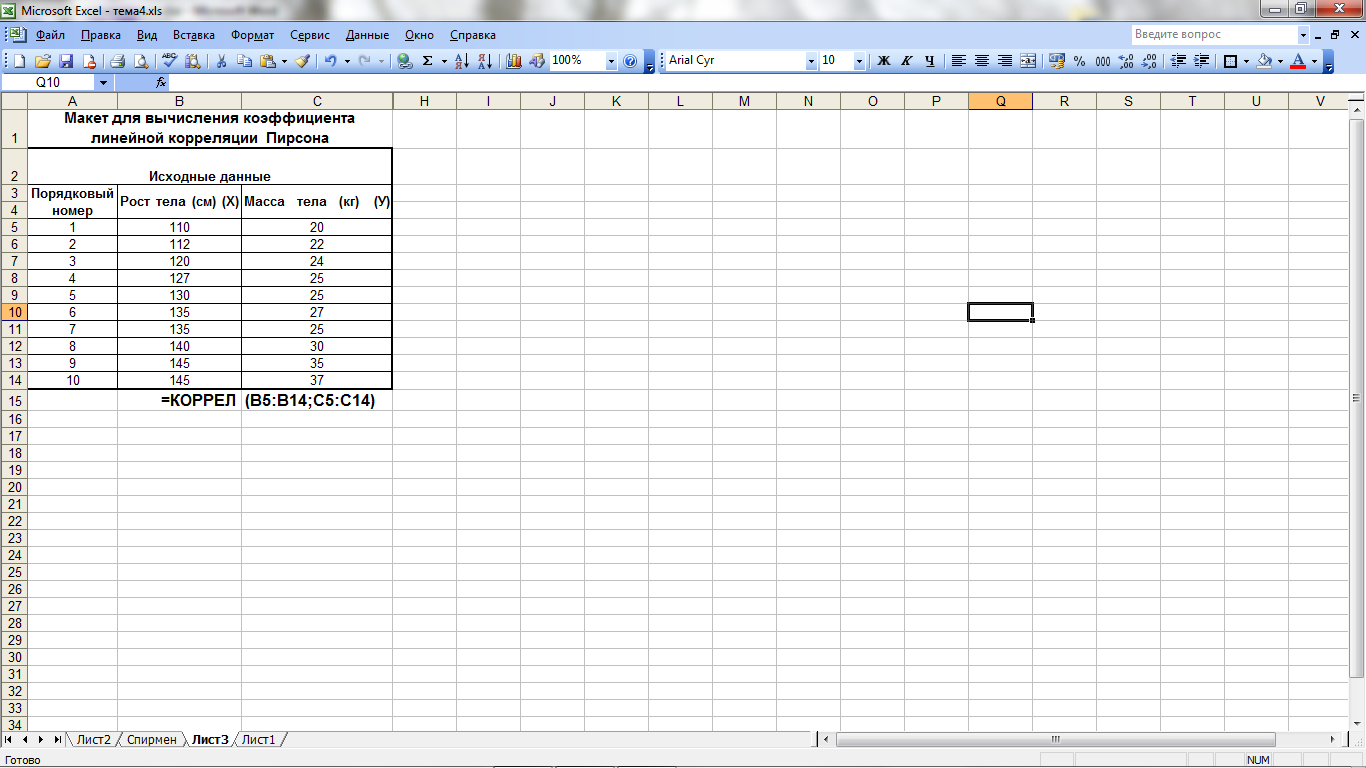Open the Файл menu
The width and height of the screenshot is (1366, 768).
(x=50, y=35)
